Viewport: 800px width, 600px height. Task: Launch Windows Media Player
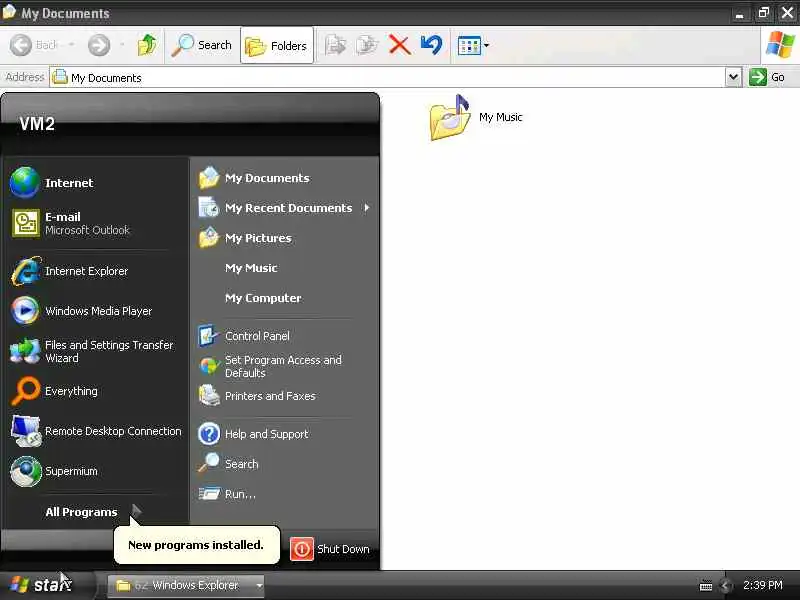click(97, 311)
